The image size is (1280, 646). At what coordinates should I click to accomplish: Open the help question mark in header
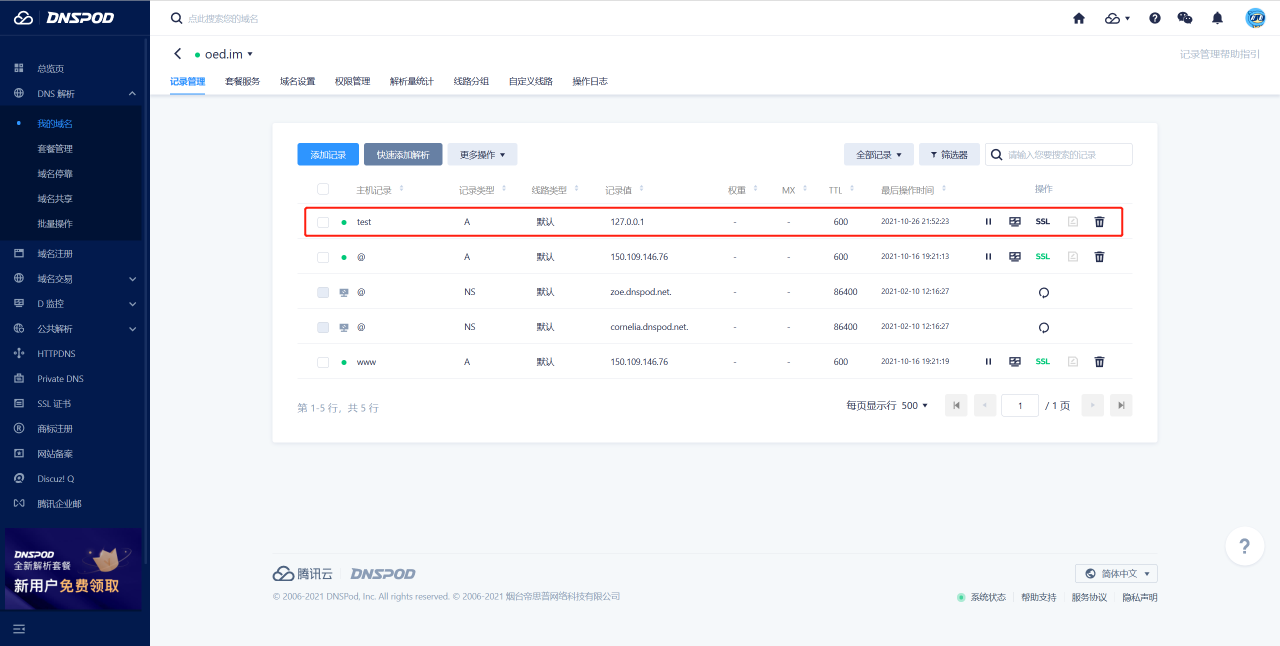point(1155,18)
